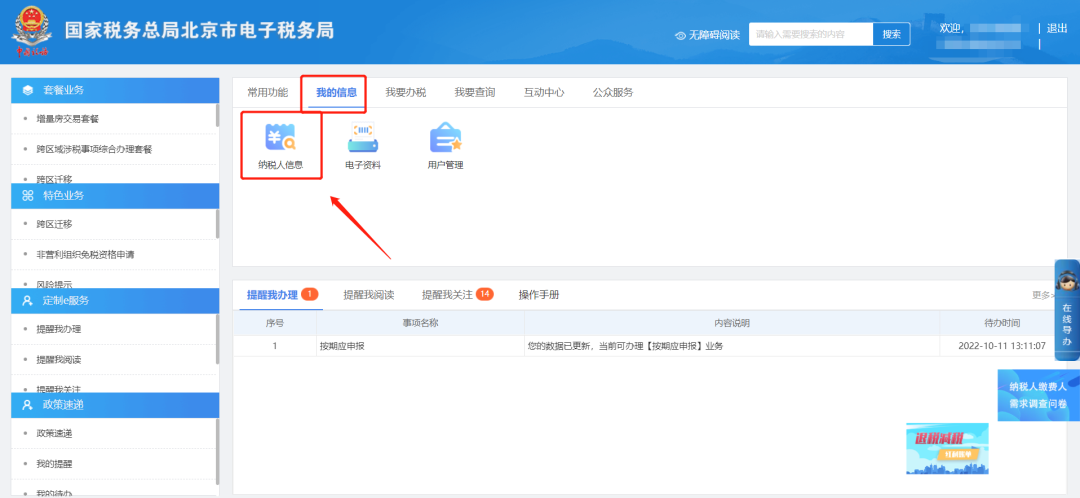Expand the 特色业务 sidebar section
This screenshot has height=498, width=1080.
coord(114,195)
